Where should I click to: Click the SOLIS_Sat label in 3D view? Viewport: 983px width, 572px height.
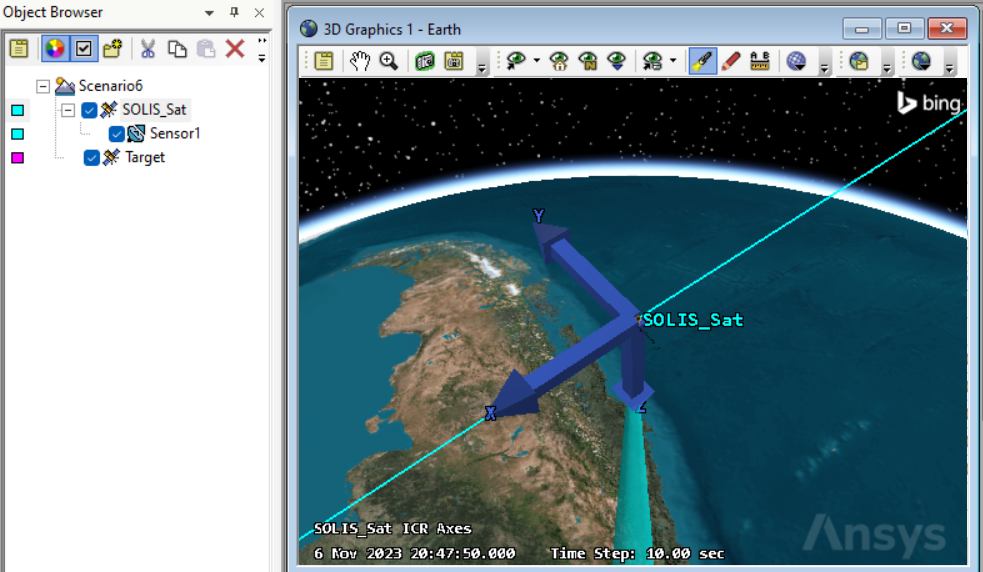693,320
